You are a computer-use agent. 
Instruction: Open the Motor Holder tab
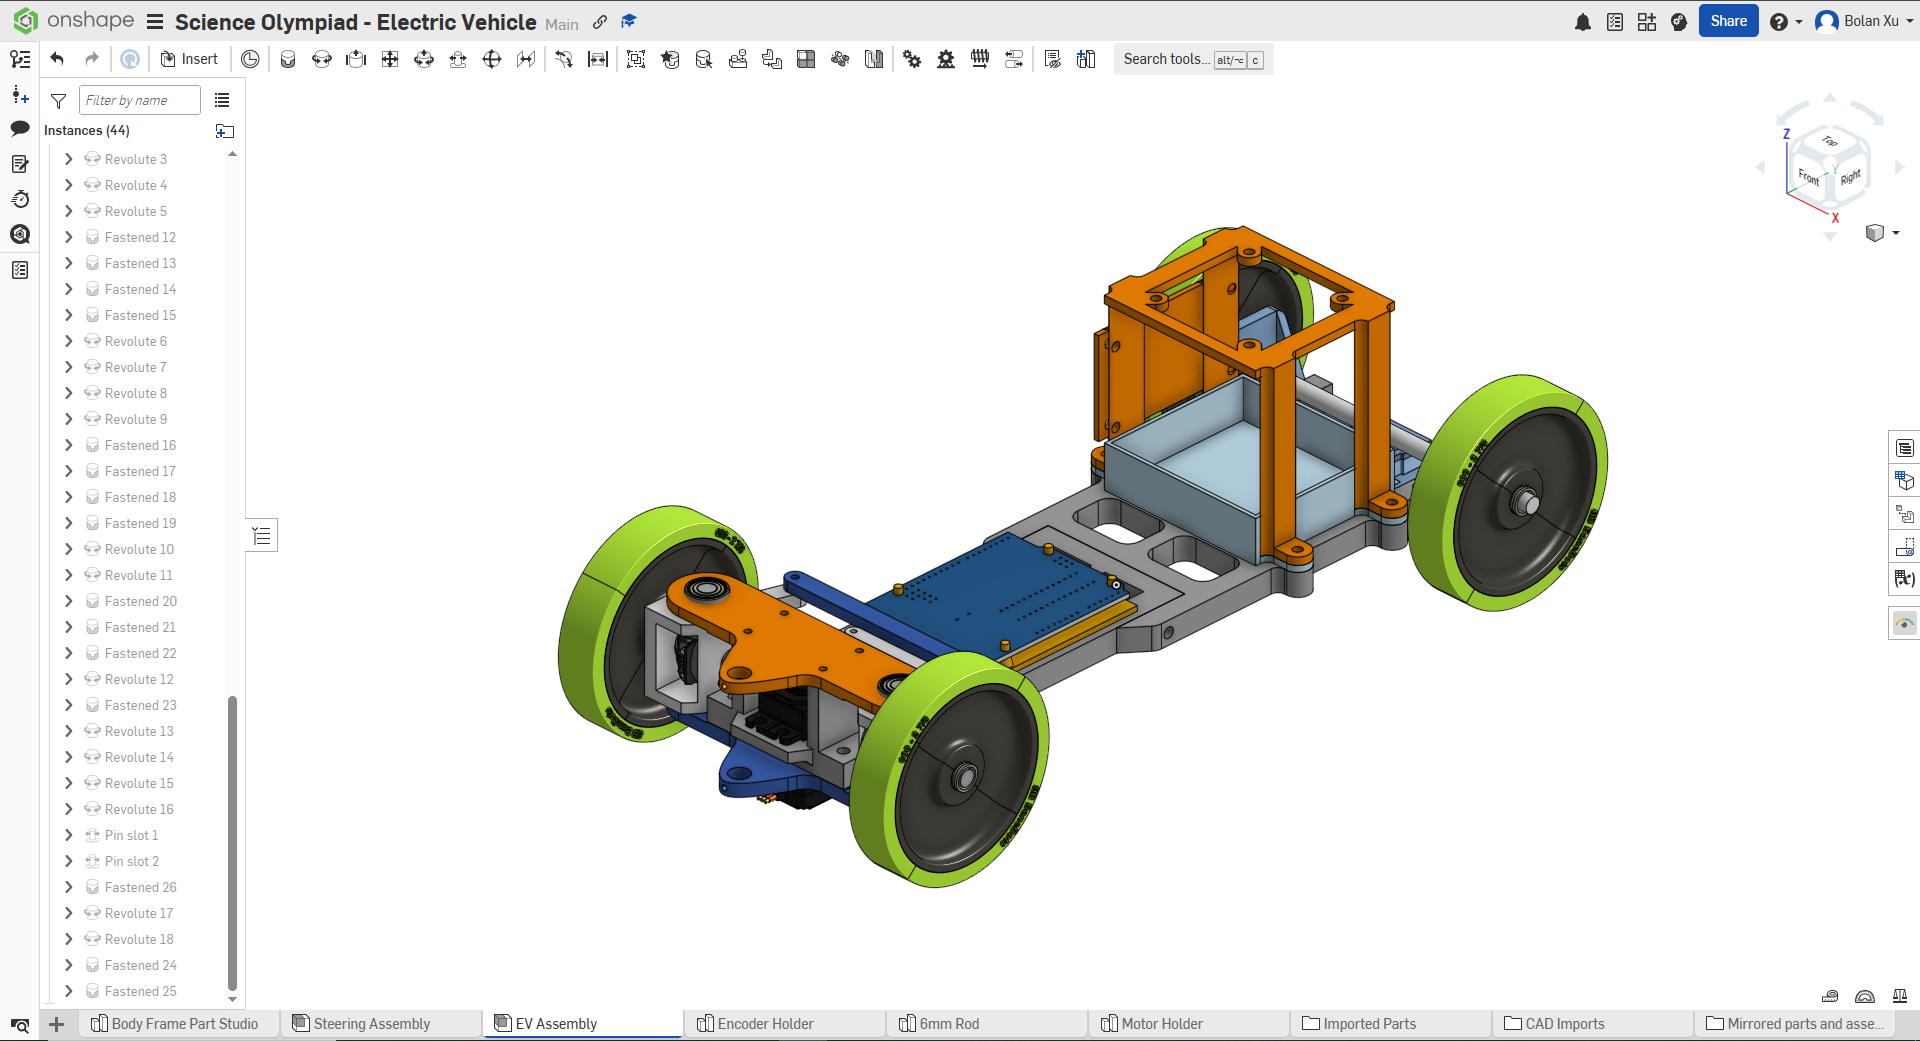(x=1161, y=1024)
